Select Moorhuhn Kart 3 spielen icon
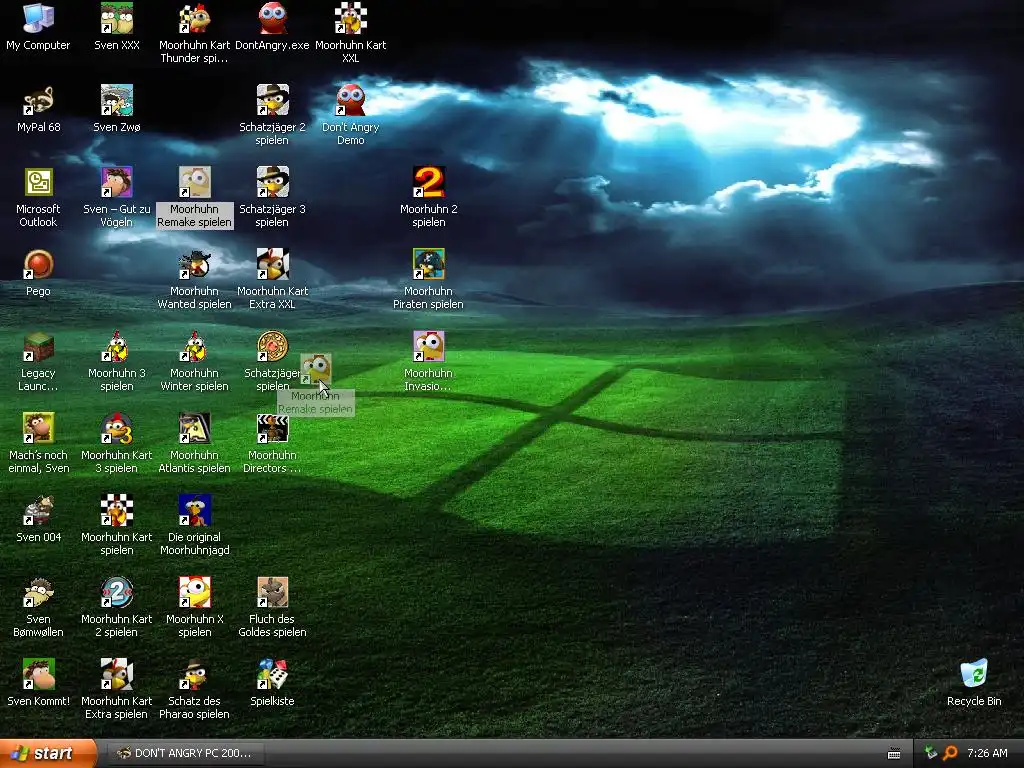1024x768 pixels. (x=116, y=428)
